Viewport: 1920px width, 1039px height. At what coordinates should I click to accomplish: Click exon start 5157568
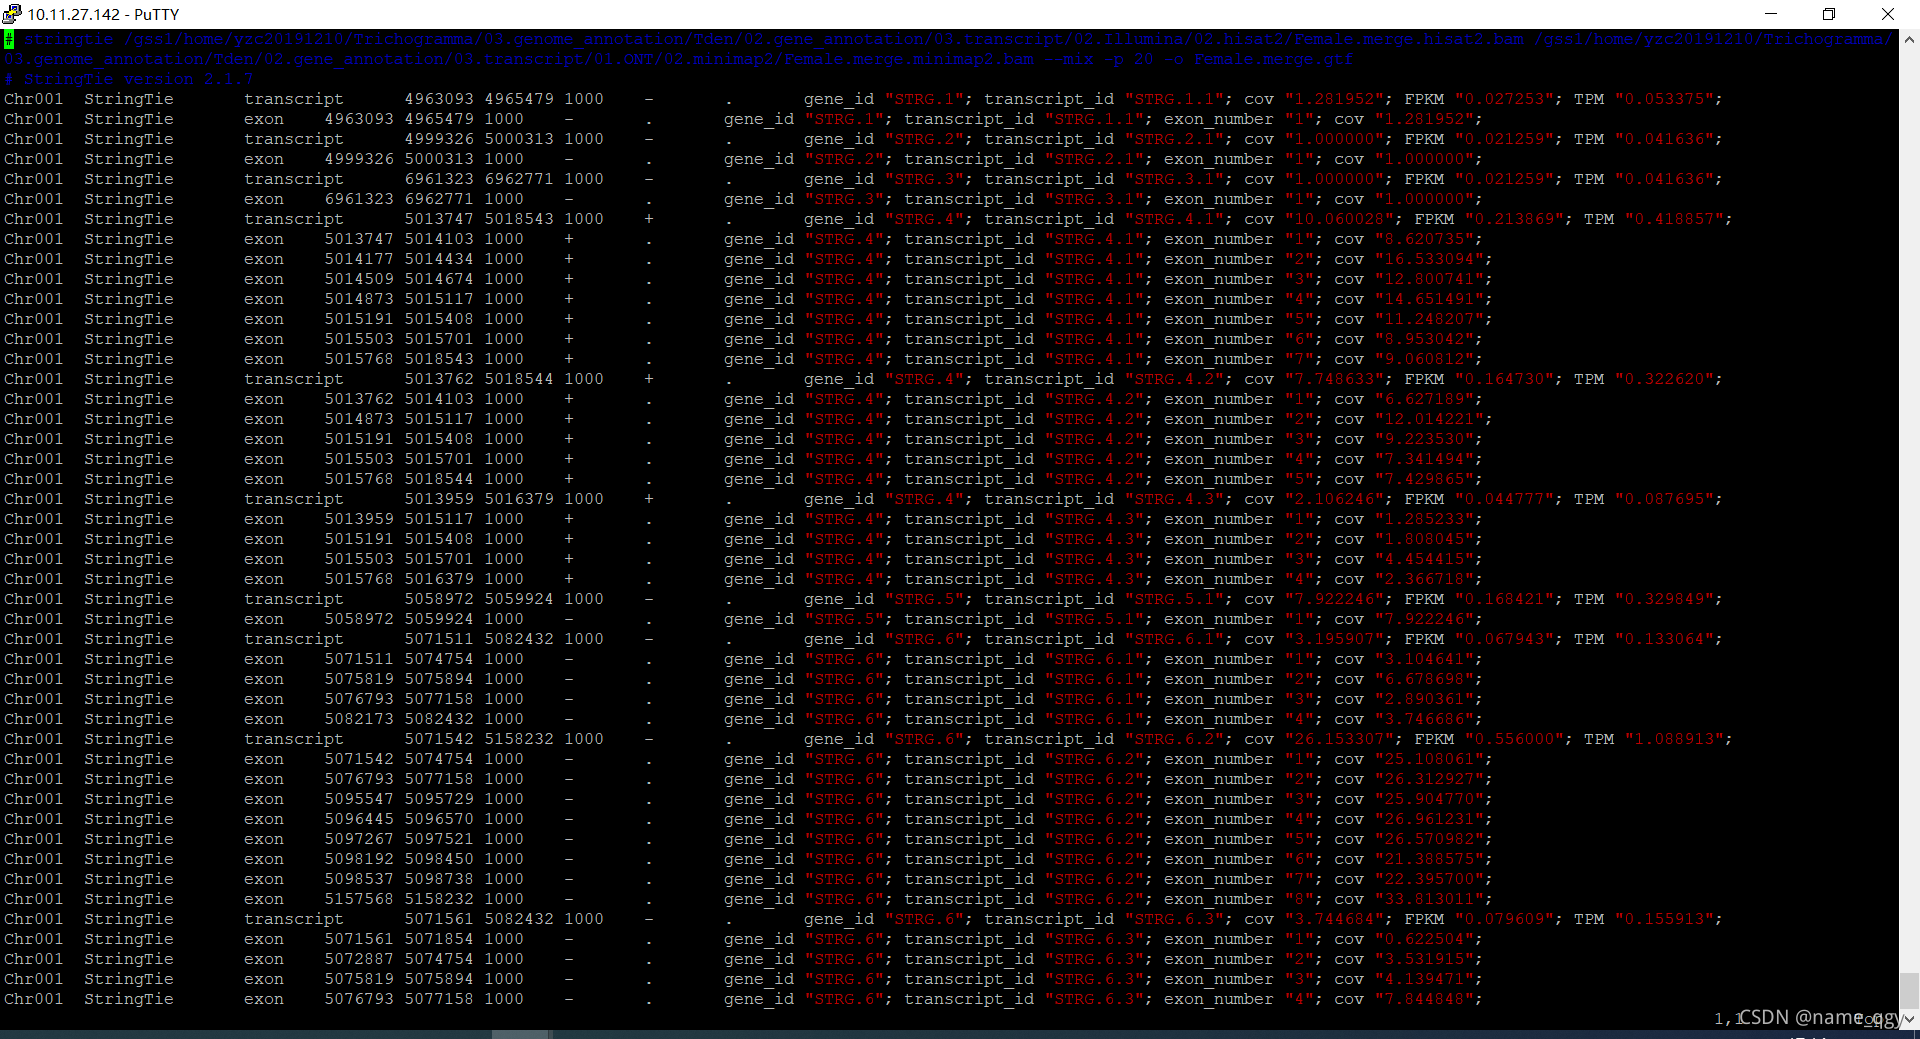click(359, 899)
